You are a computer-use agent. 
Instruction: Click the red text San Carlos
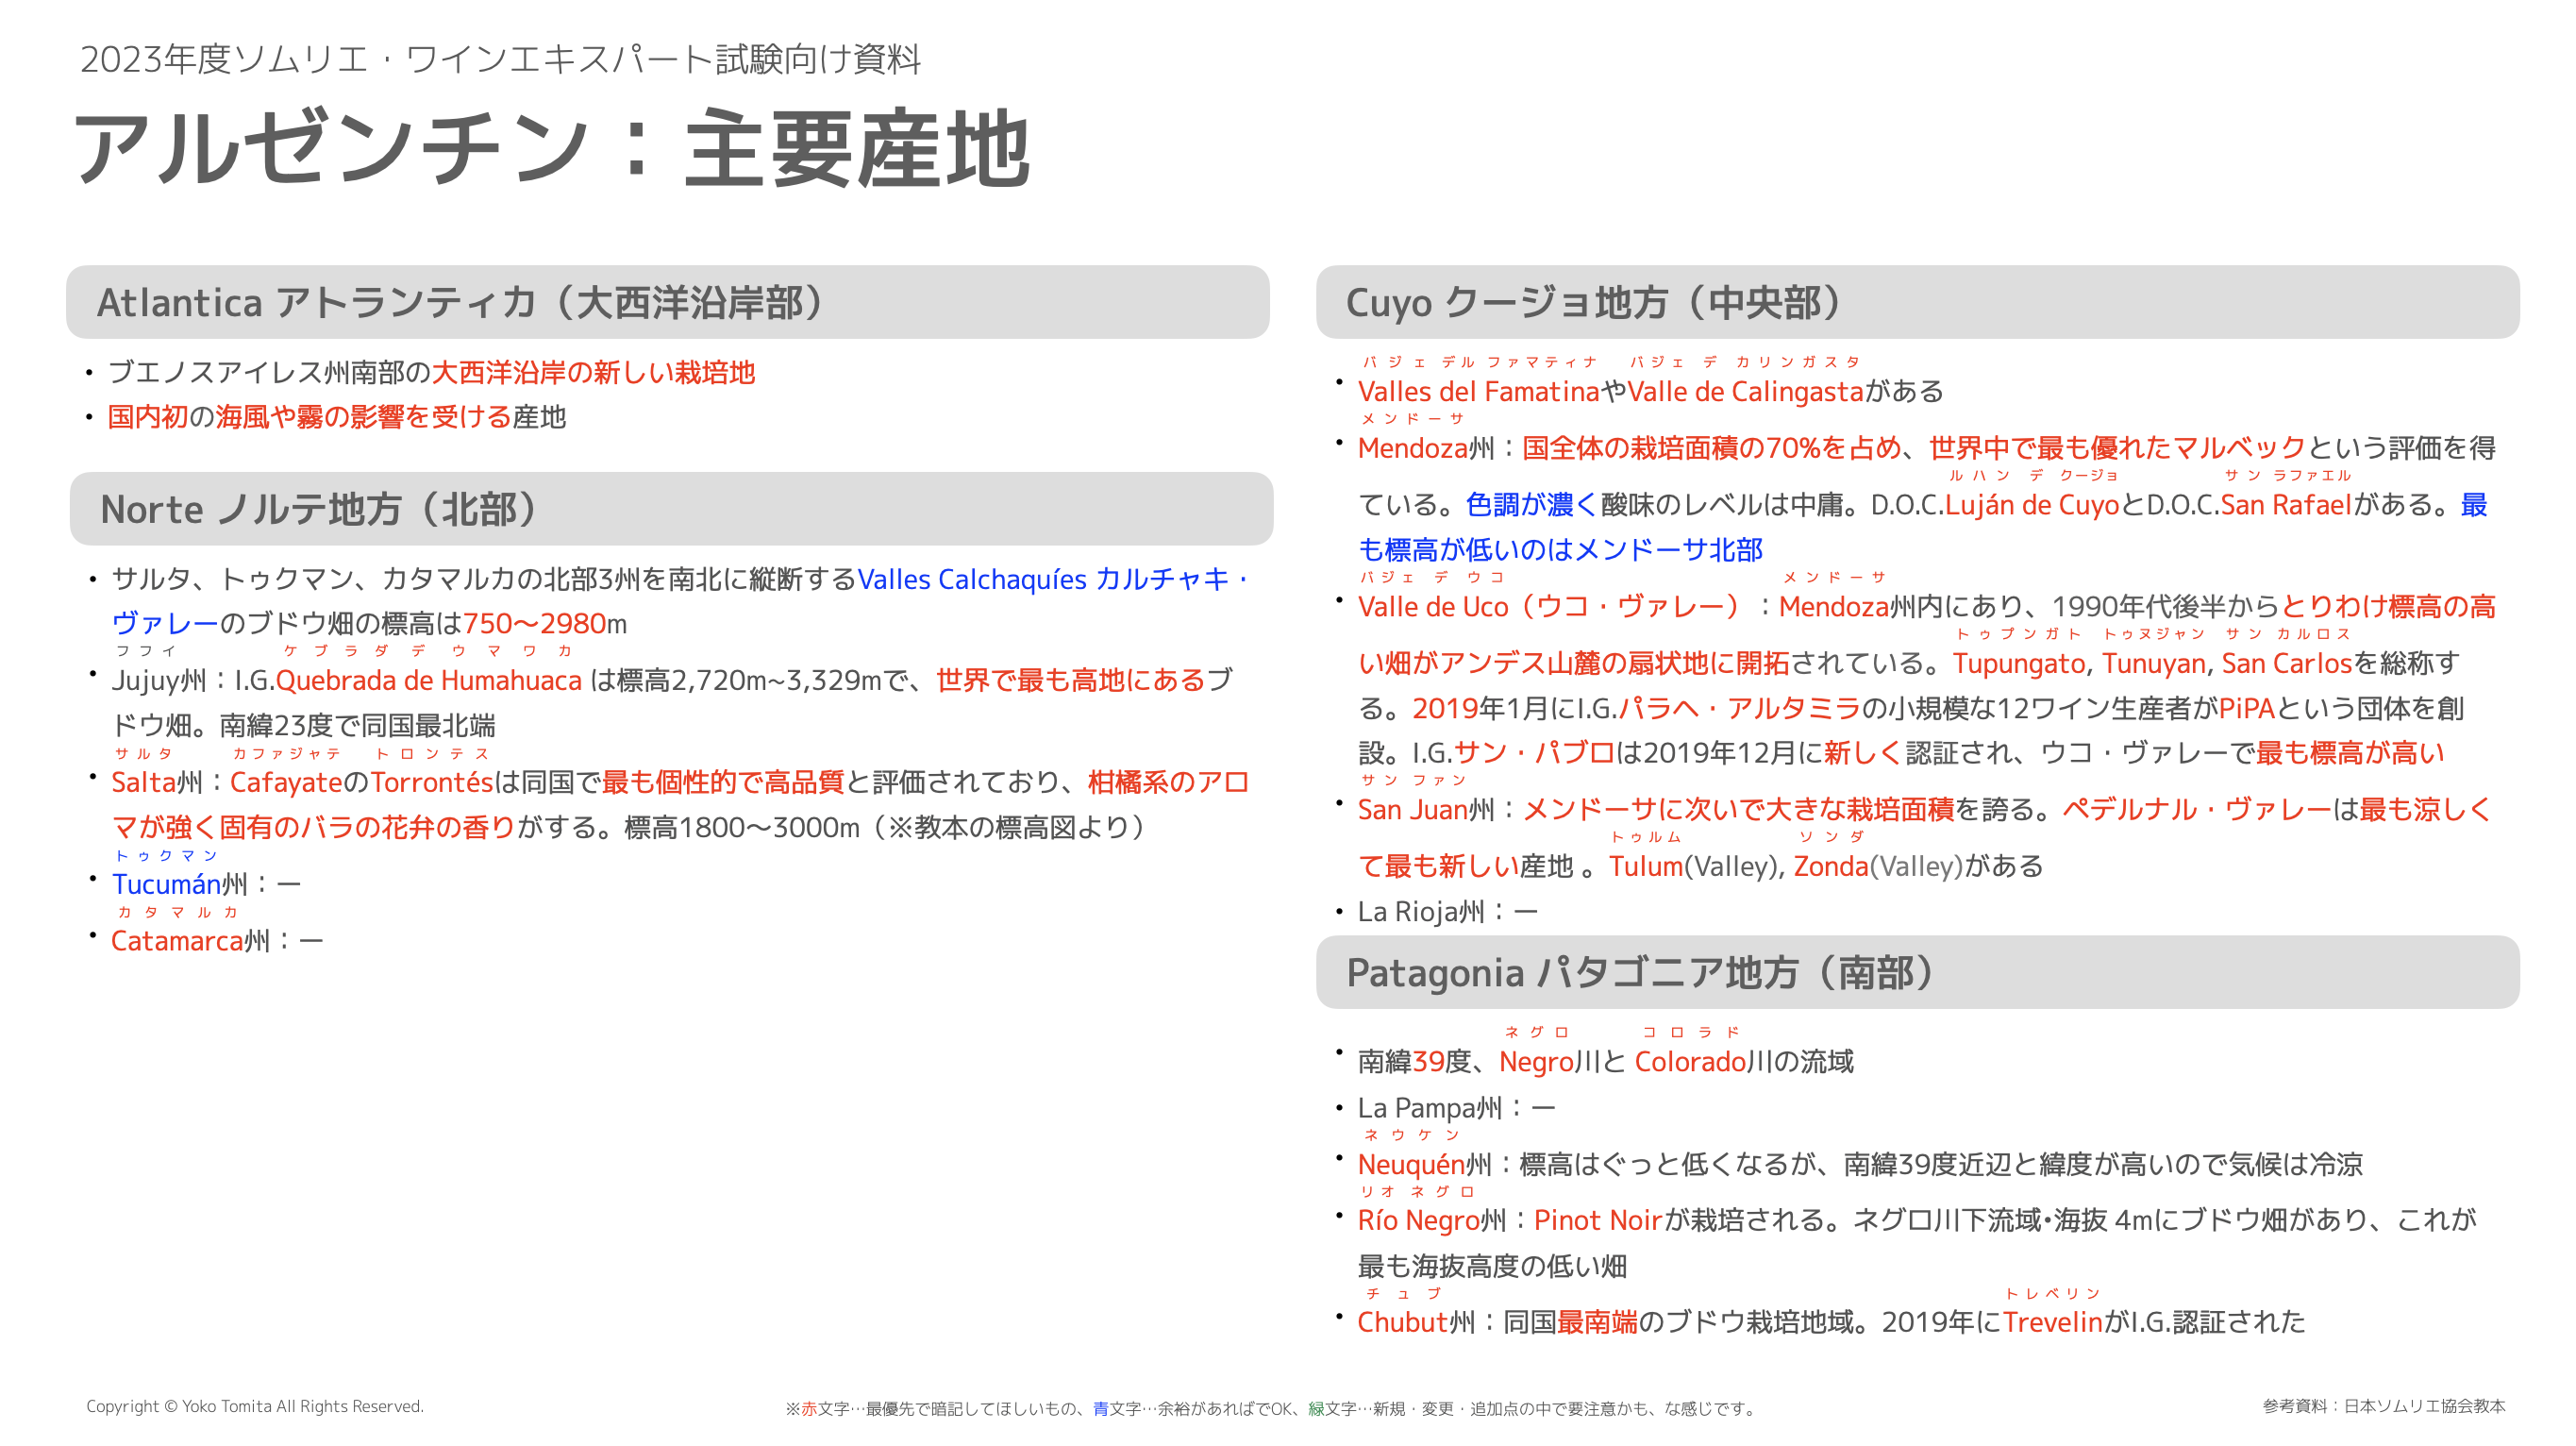click(x=2286, y=664)
